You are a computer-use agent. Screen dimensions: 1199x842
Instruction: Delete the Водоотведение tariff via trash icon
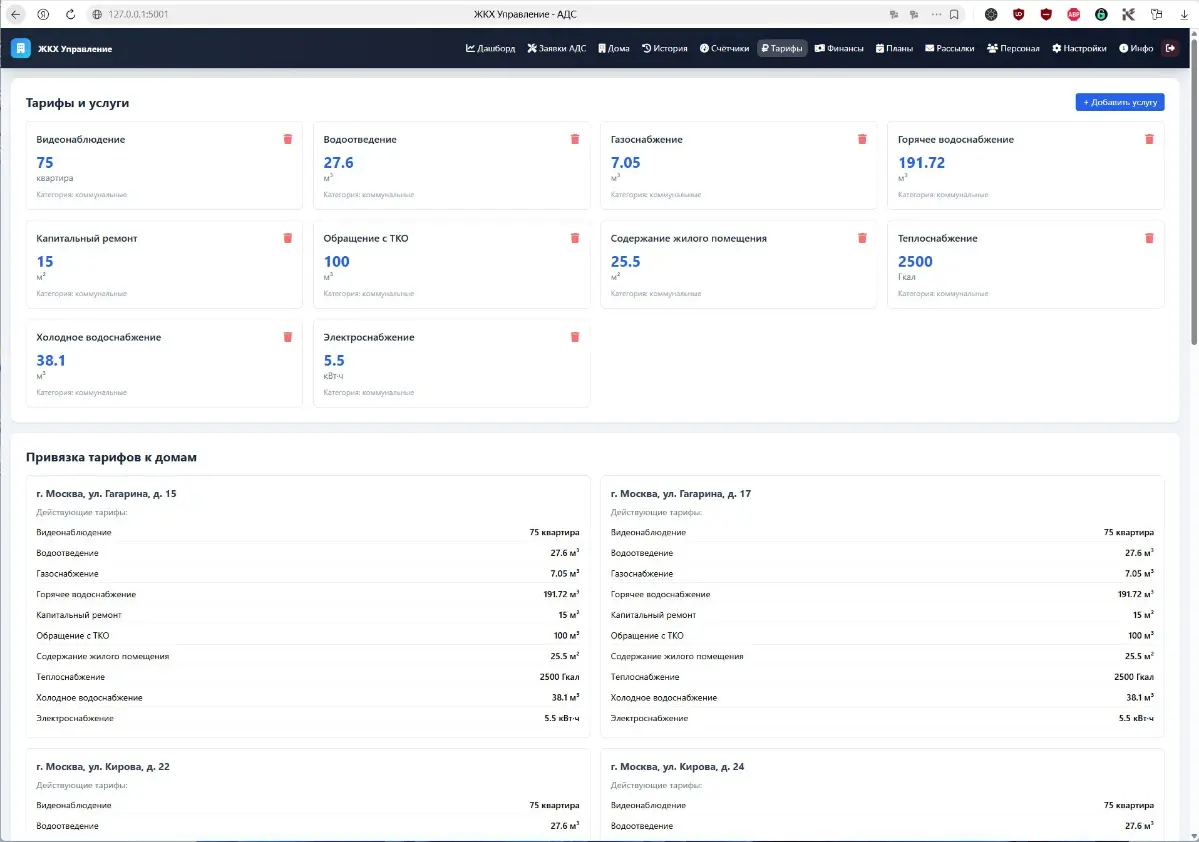[575, 139]
